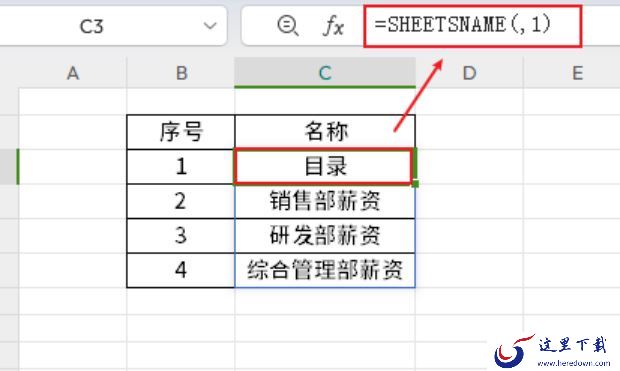Select column A header

[73, 73]
